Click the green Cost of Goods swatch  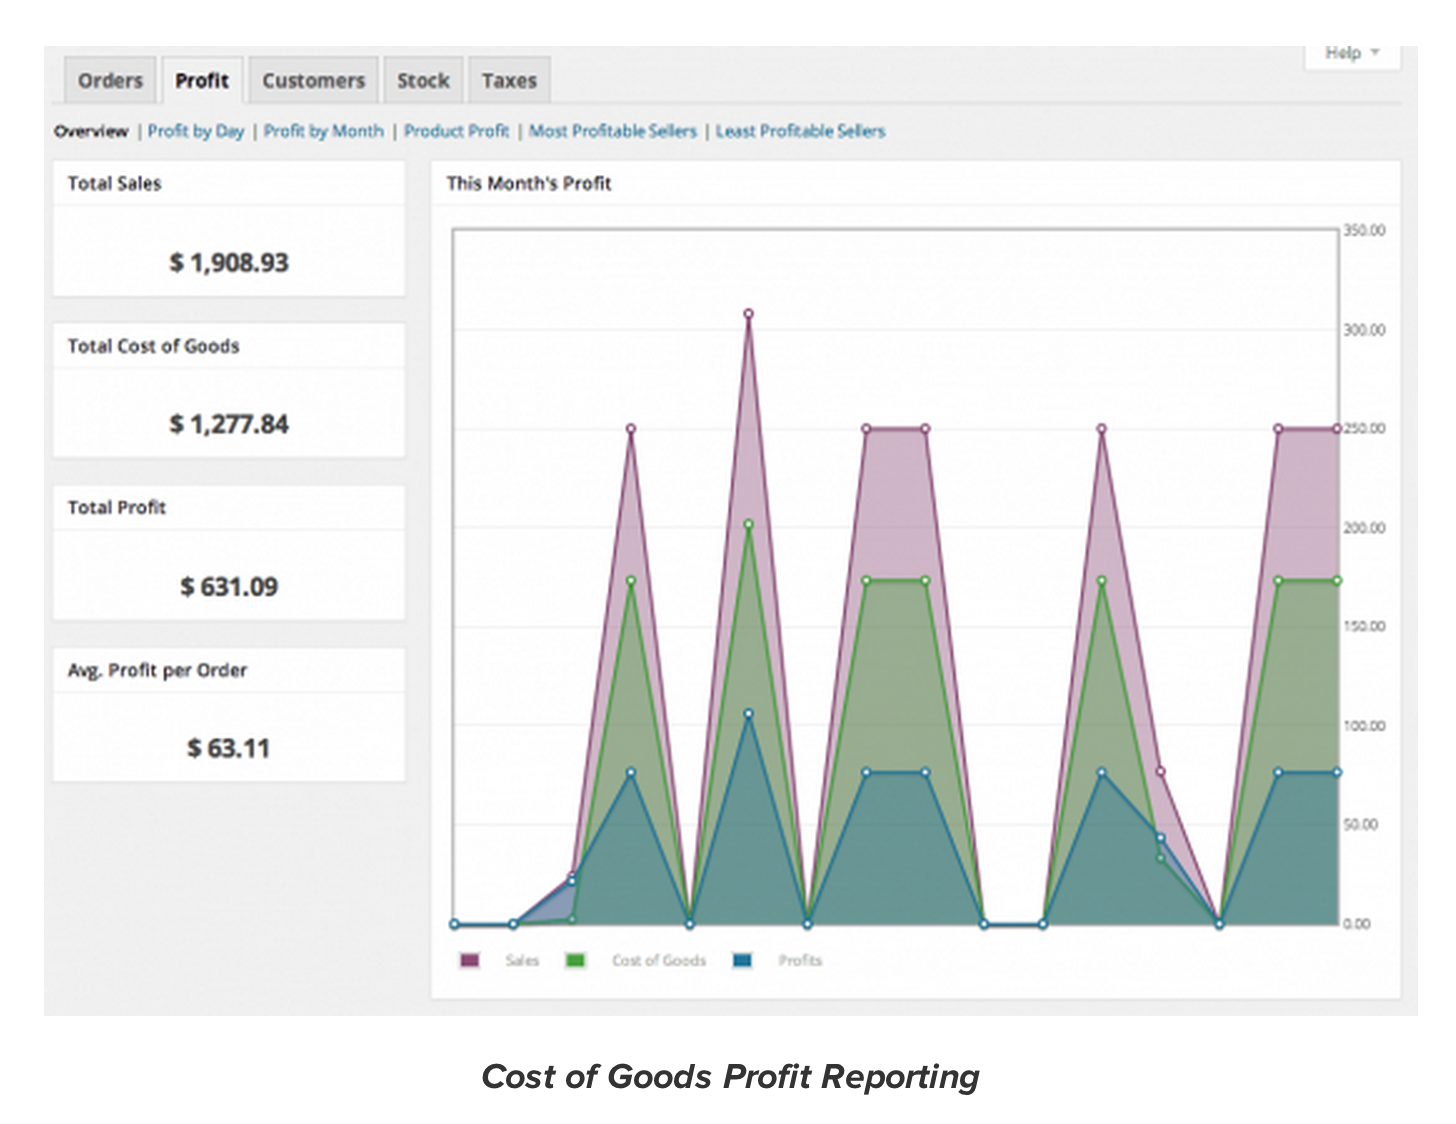576,960
